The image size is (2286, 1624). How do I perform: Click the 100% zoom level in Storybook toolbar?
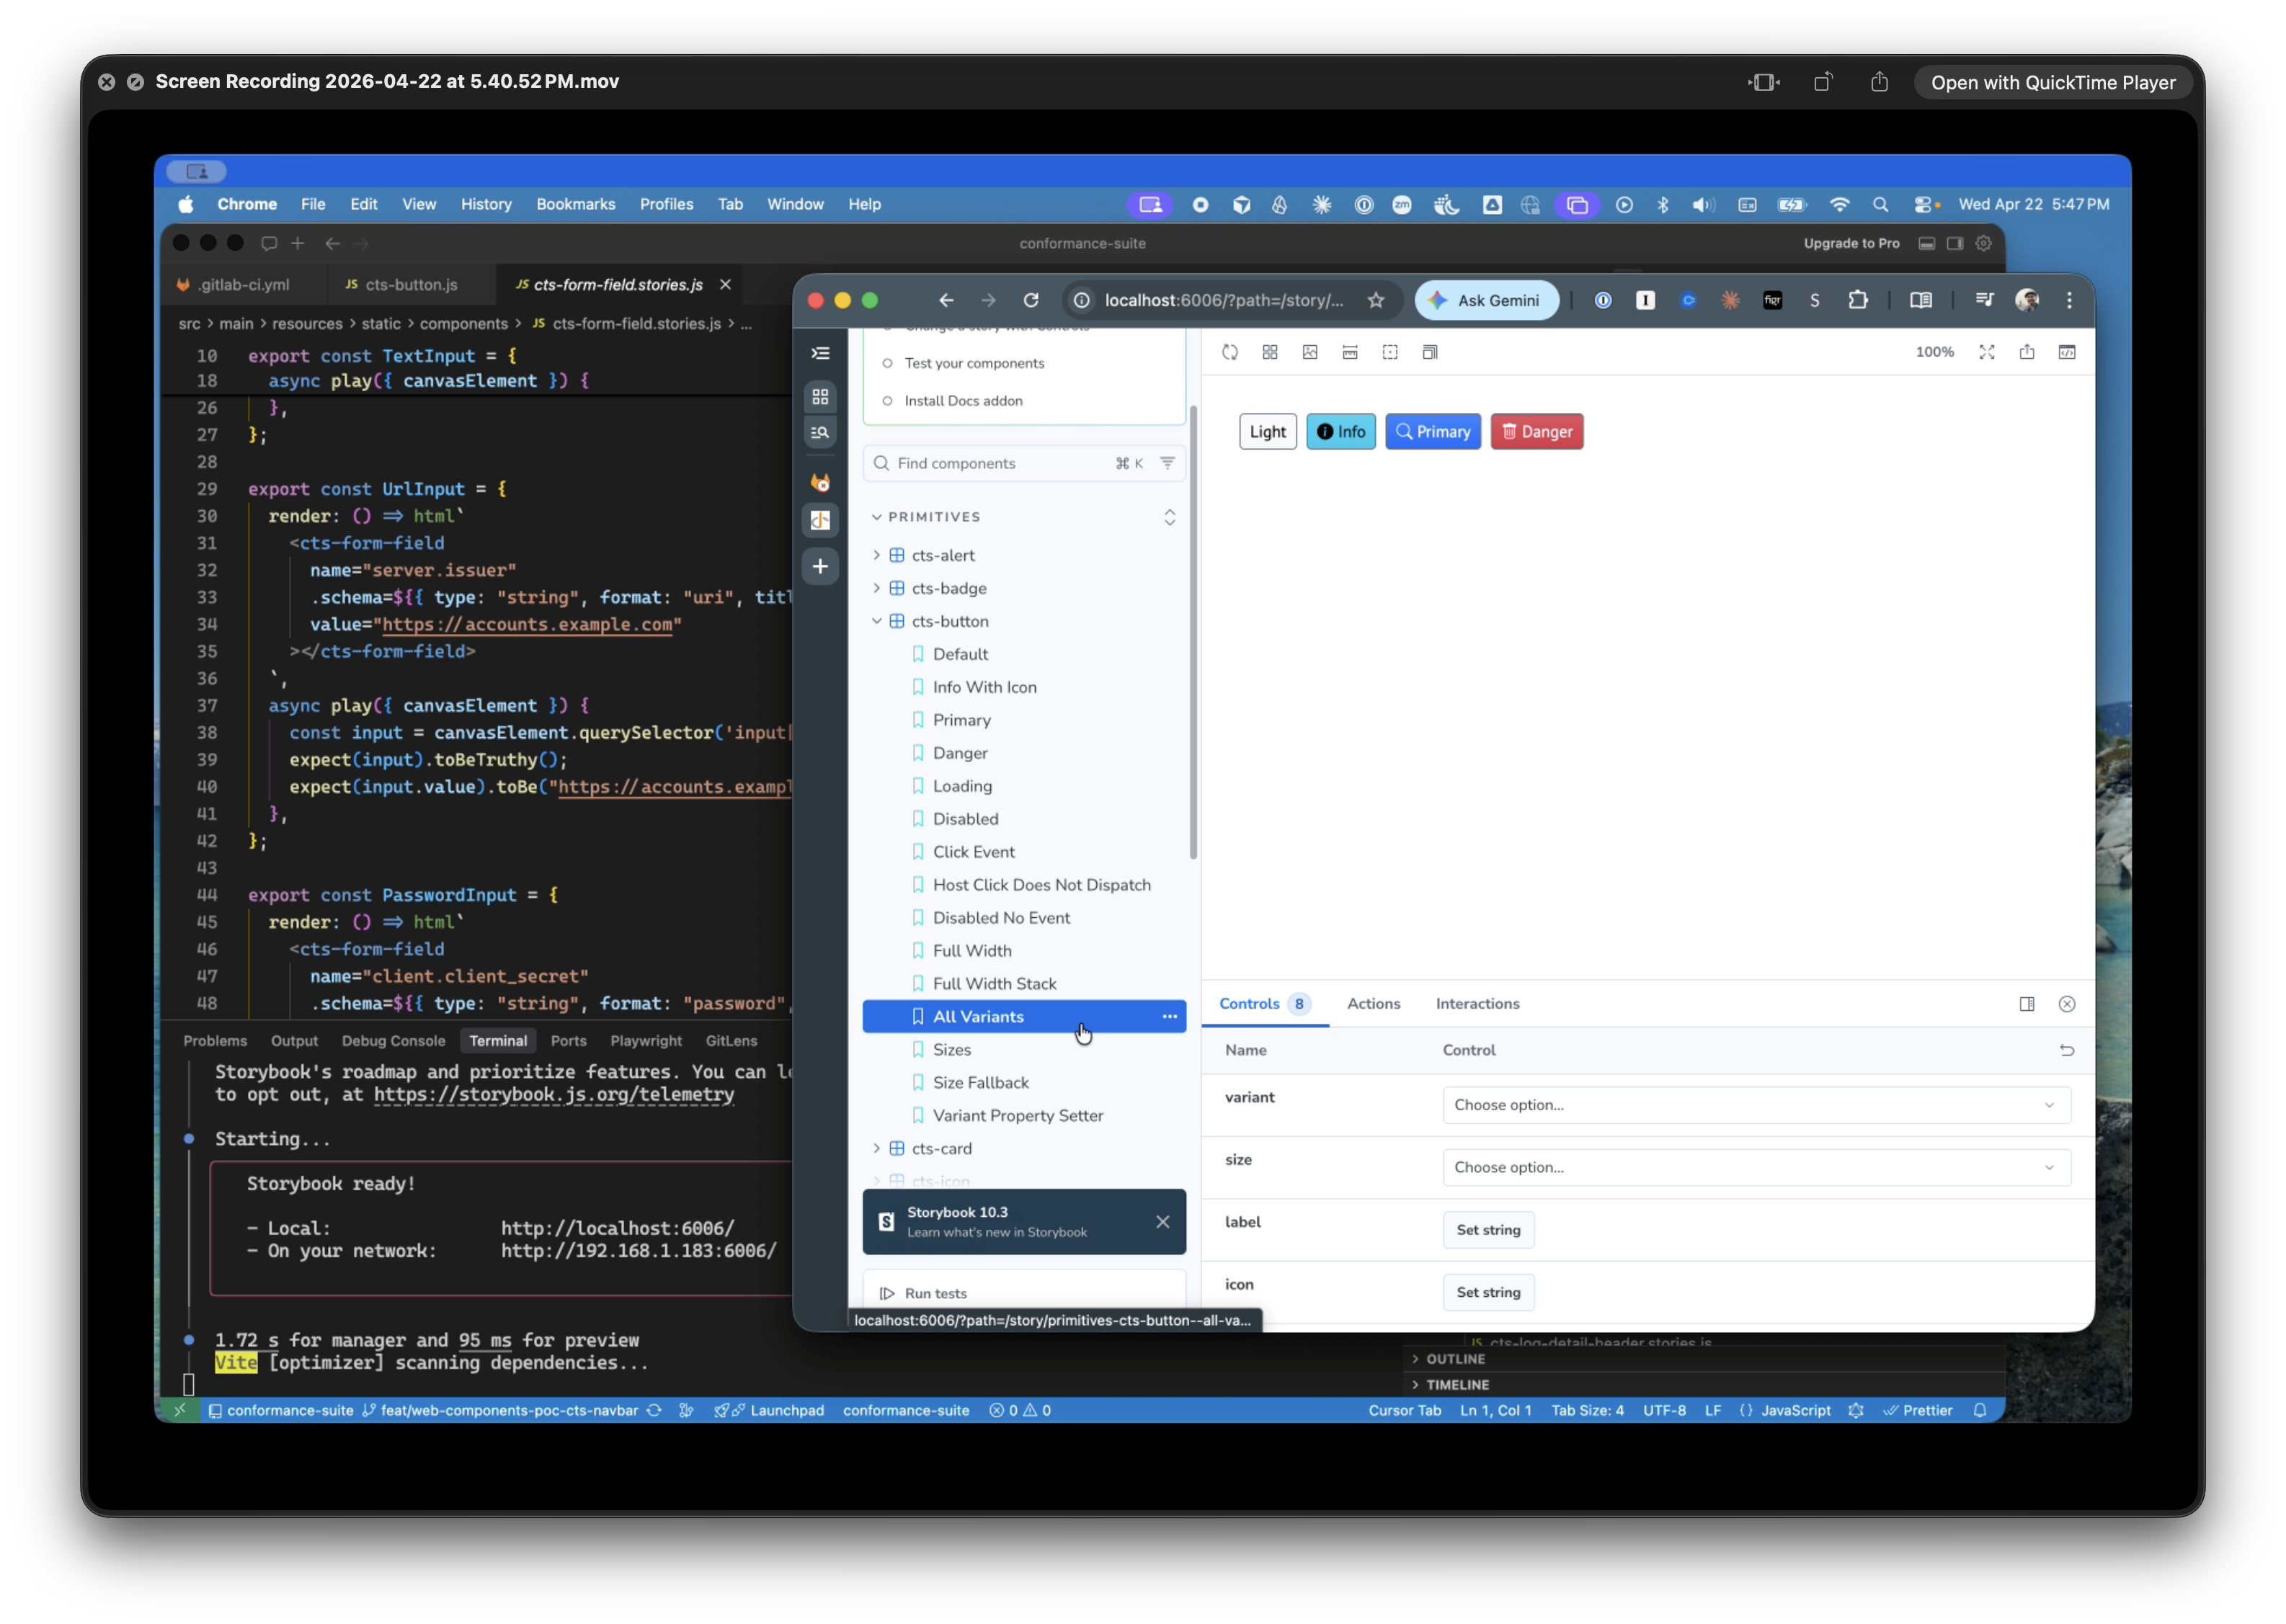[x=1934, y=352]
